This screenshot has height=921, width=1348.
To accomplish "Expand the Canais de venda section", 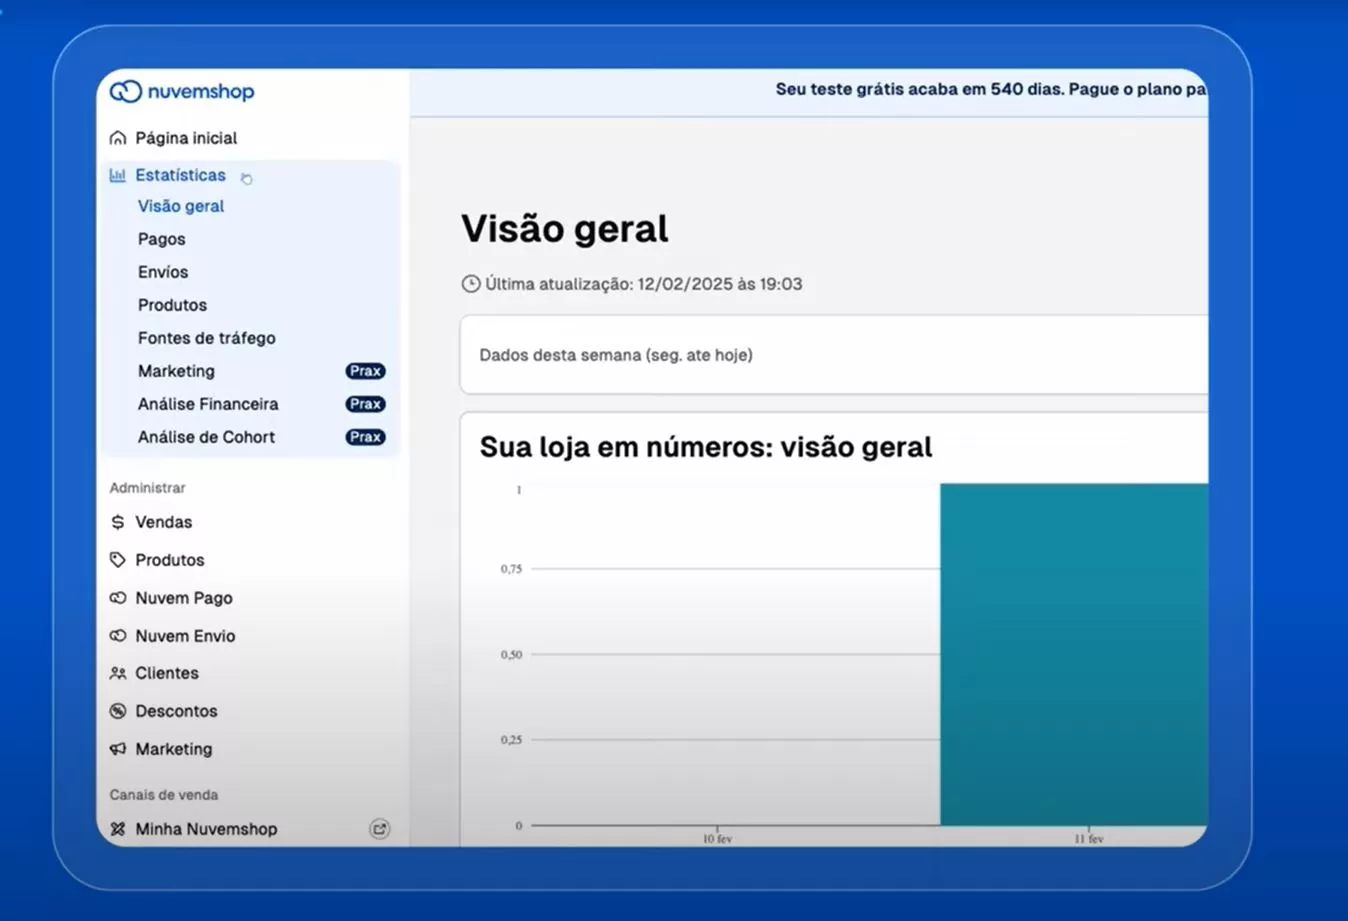I will 163,794.
